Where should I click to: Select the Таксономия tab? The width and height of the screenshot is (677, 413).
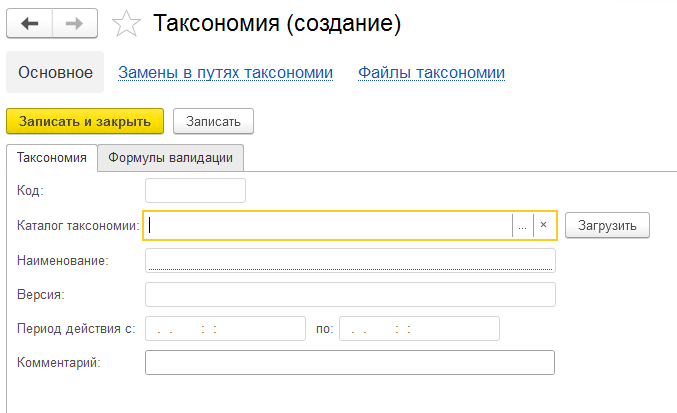(52, 158)
